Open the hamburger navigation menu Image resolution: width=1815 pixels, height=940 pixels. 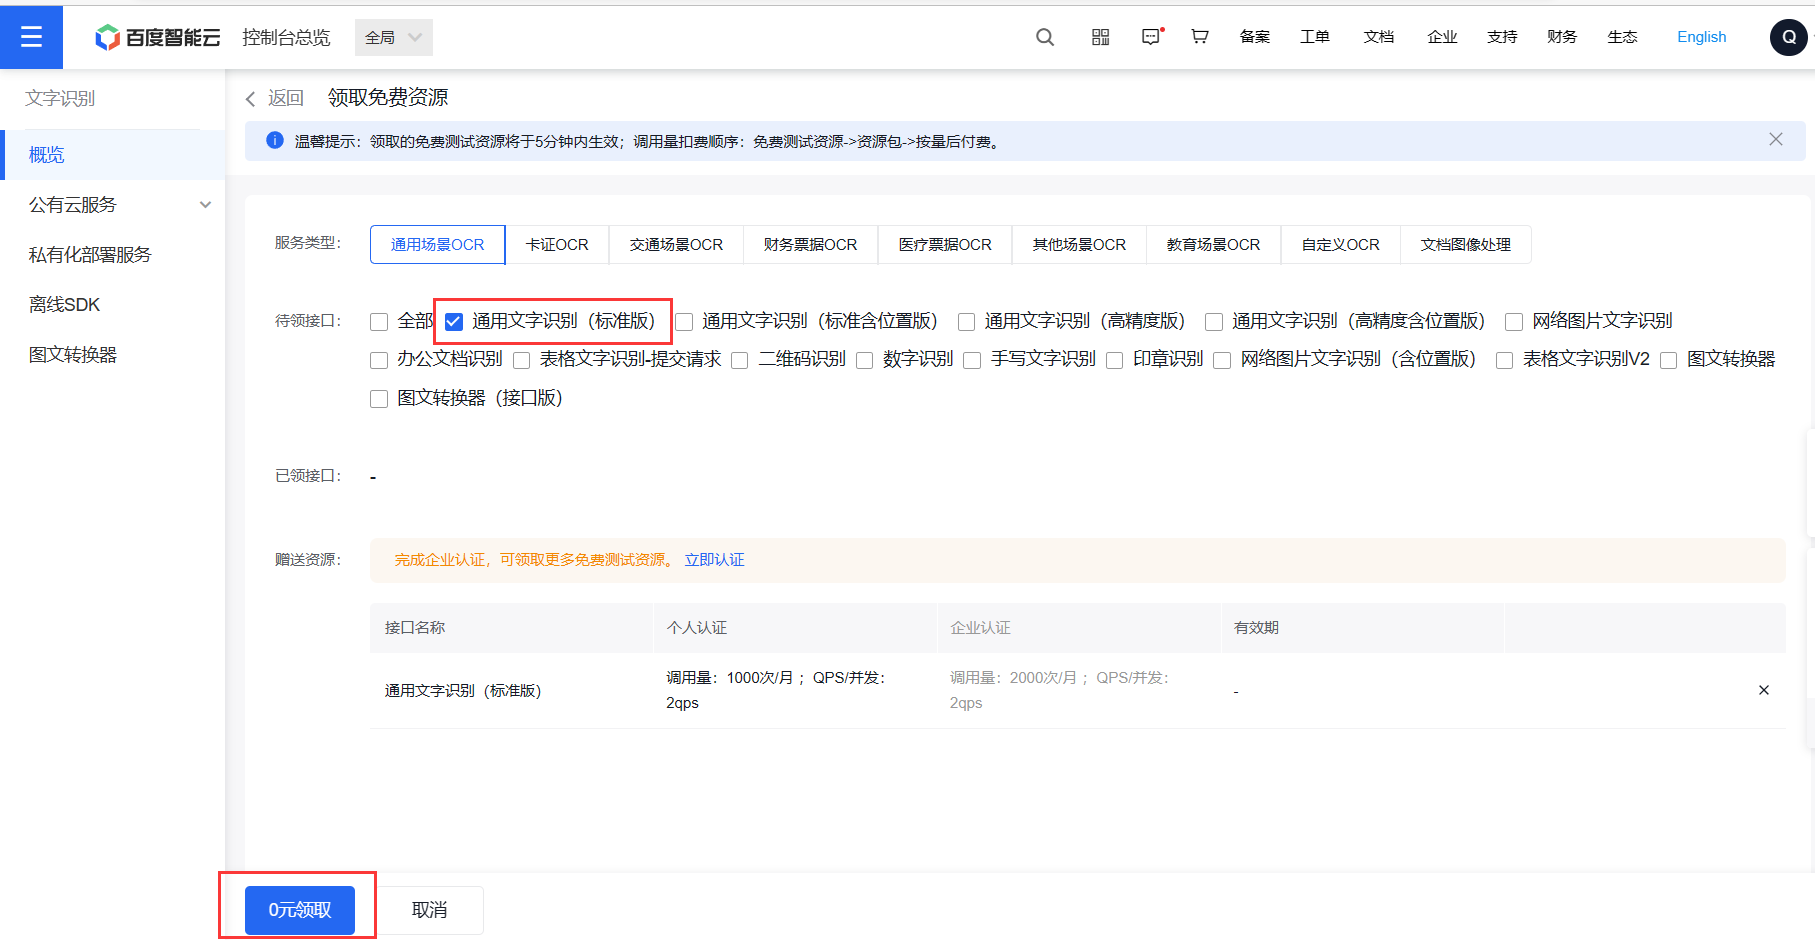[31, 37]
